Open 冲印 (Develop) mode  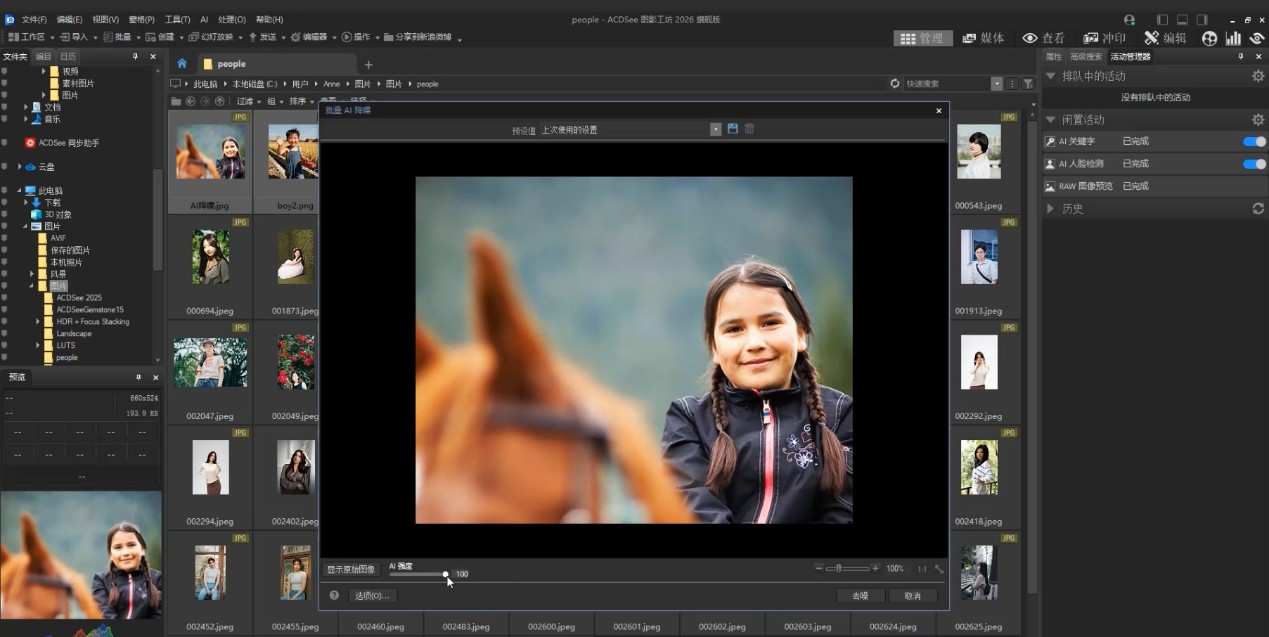click(1104, 38)
